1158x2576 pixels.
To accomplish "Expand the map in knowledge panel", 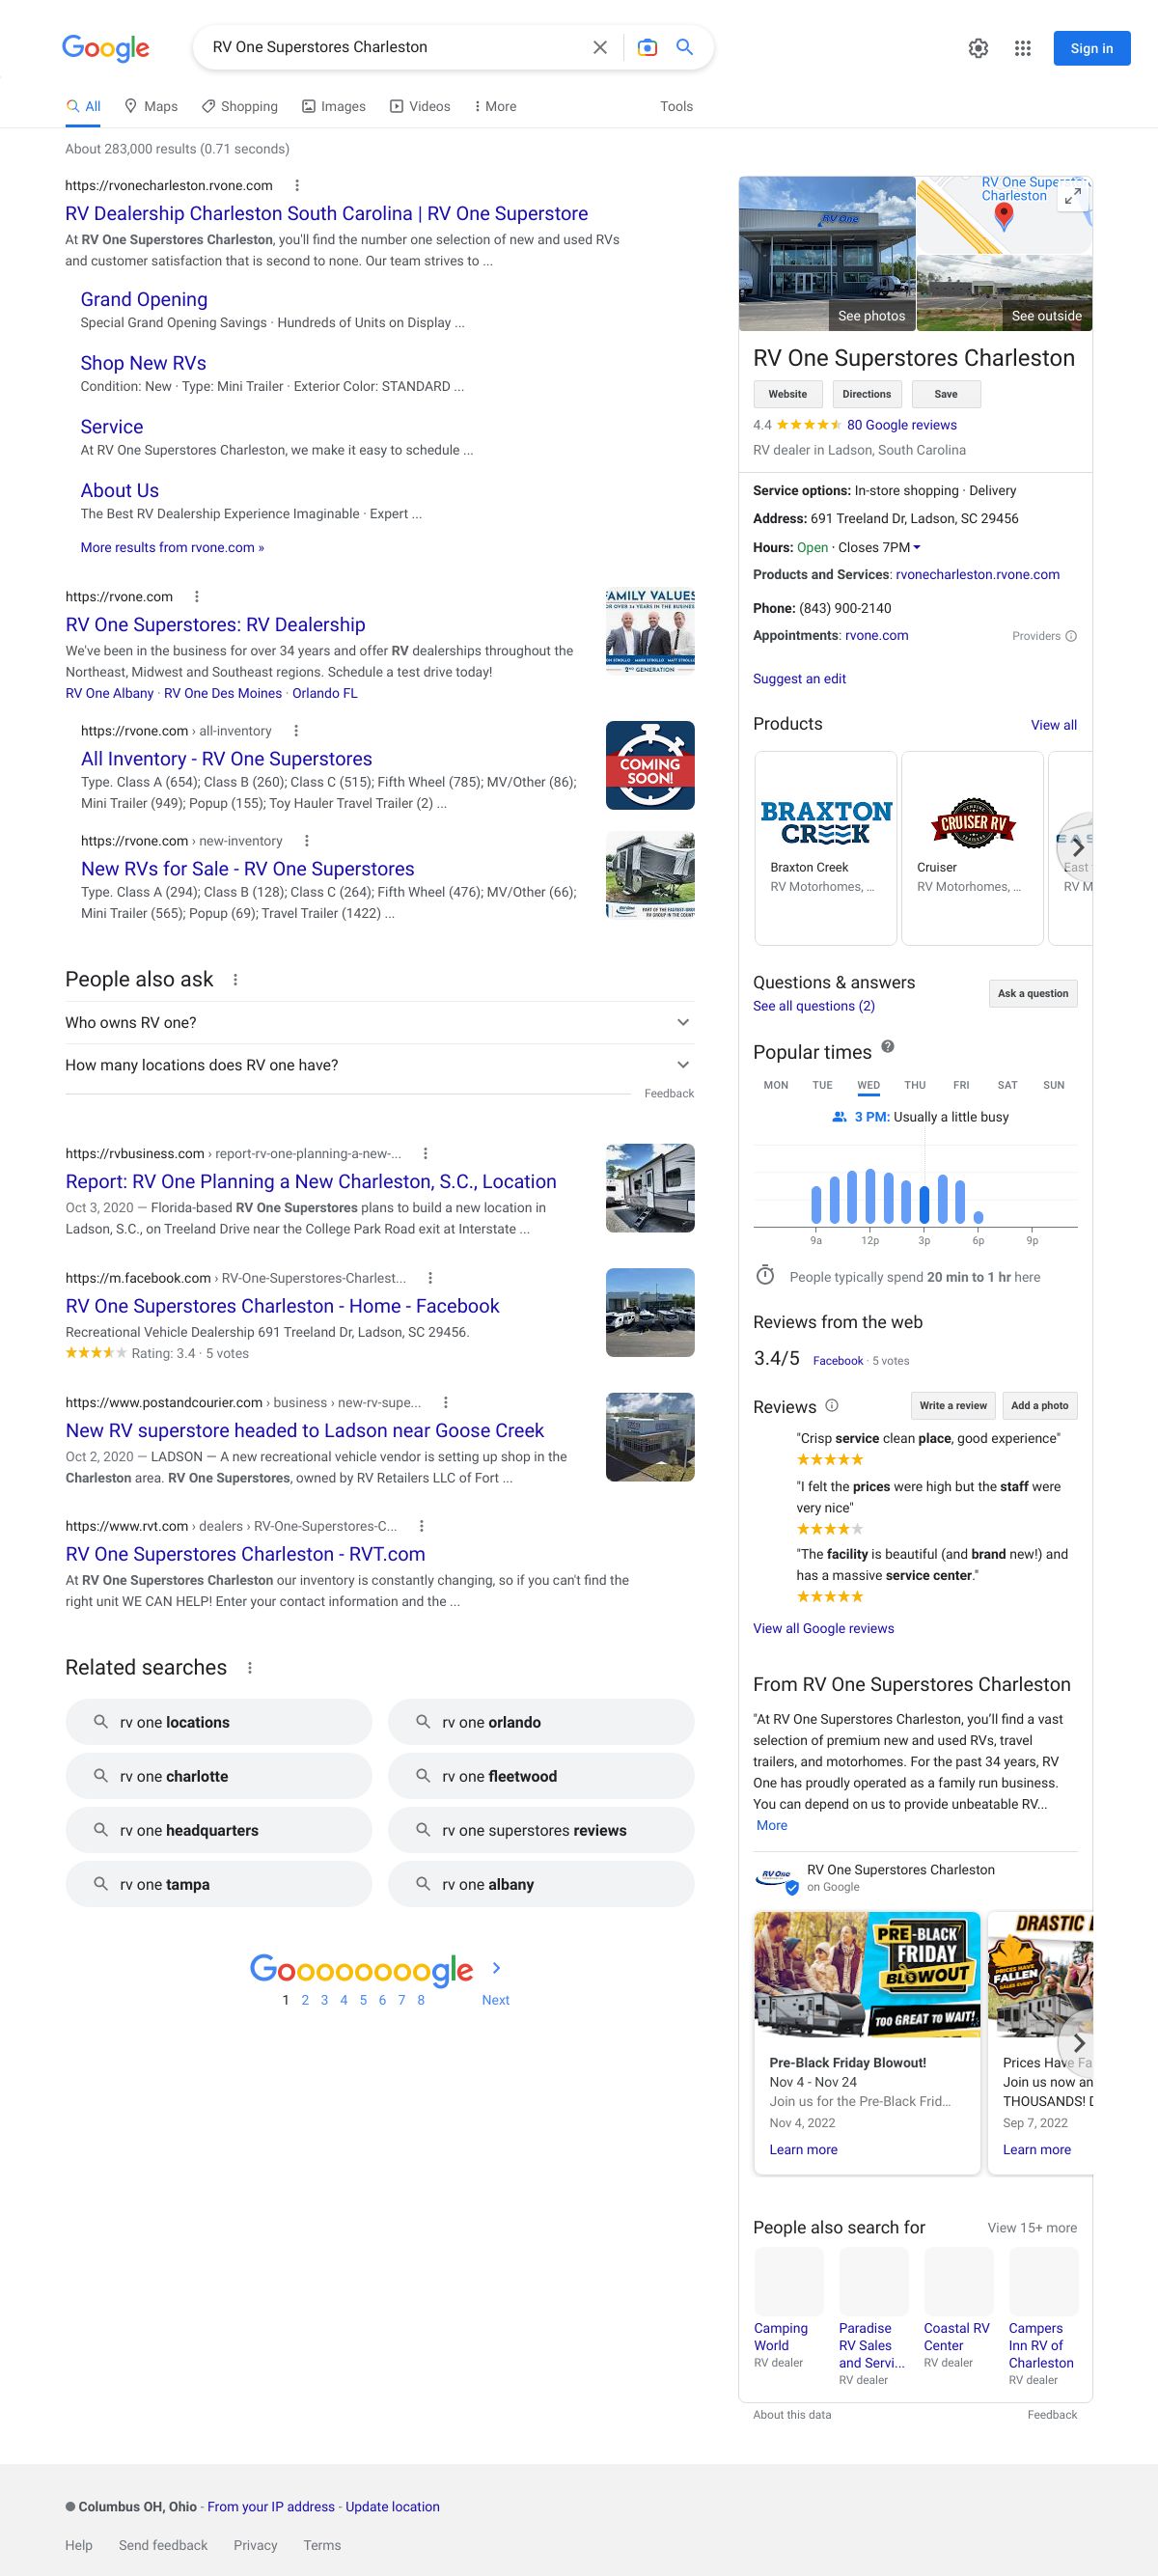I will [x=1072, y=196].
